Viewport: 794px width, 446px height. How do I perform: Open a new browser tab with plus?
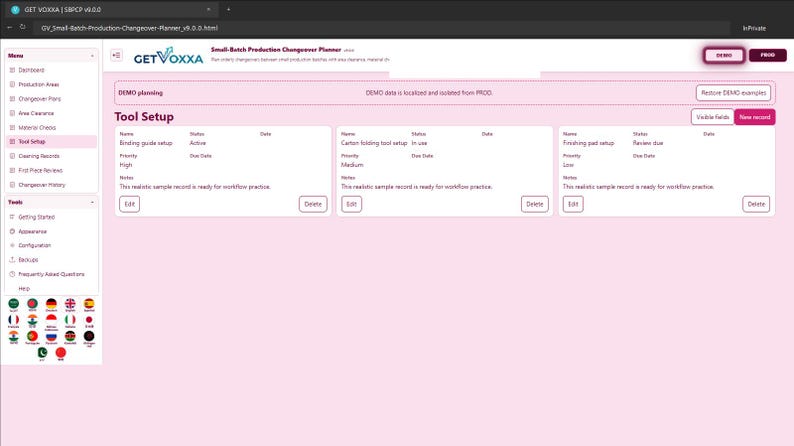(x=228, y=10)
